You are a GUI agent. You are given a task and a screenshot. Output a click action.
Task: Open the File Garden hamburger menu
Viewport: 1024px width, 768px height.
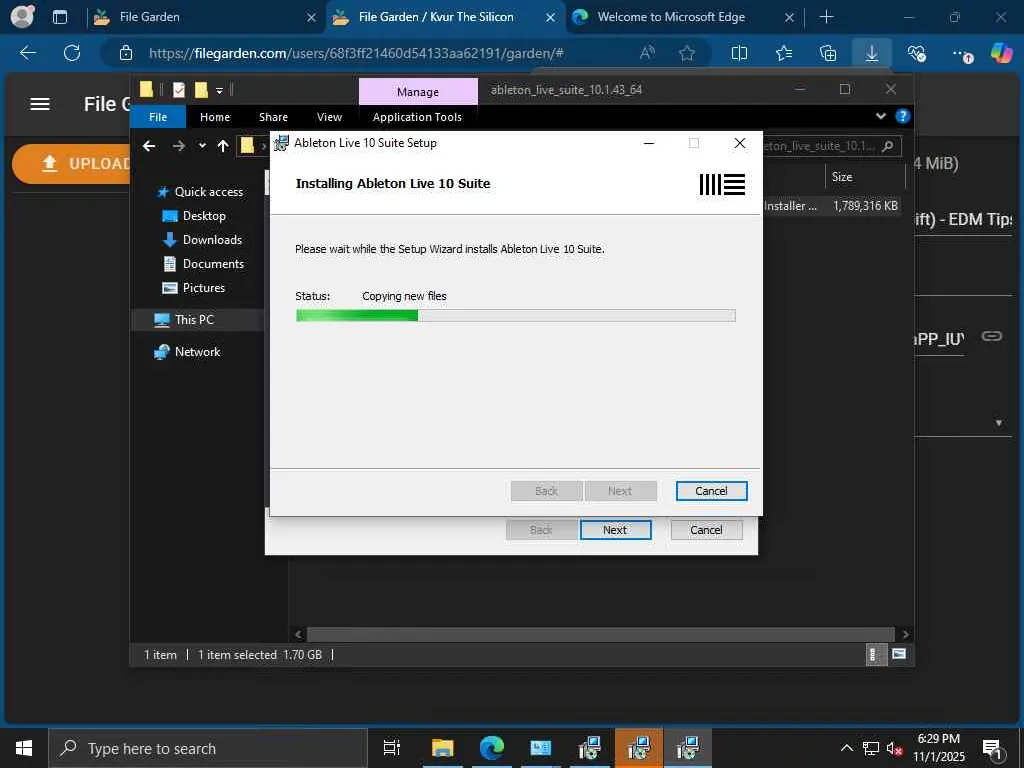tap(40, 104)
